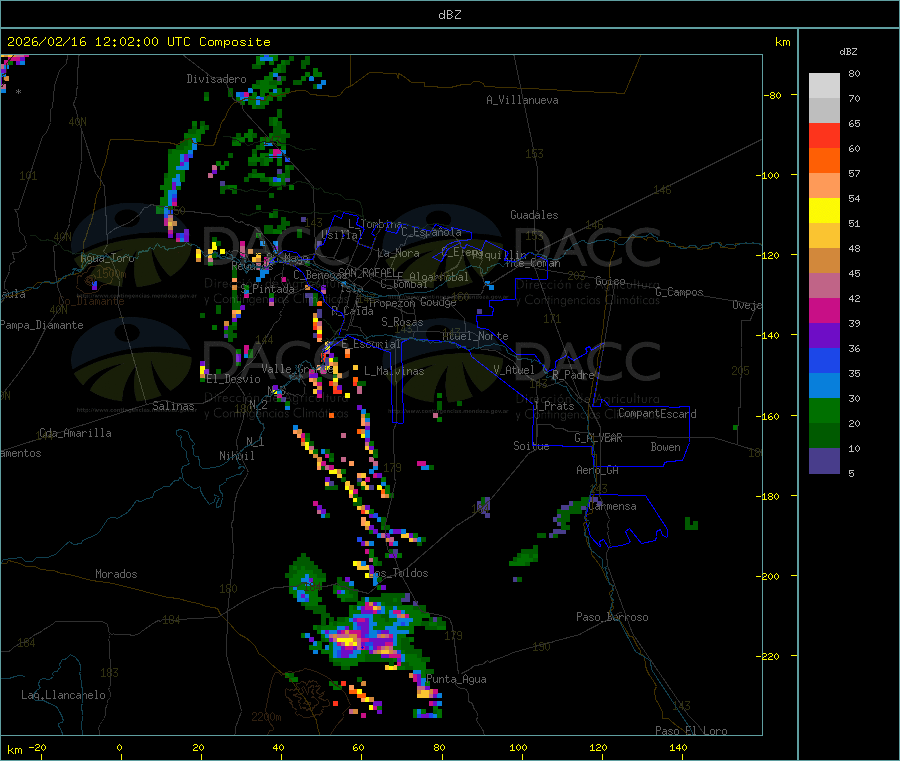Click the Atuel_Norte place label

pyautogui.click(x=475, y=336)
